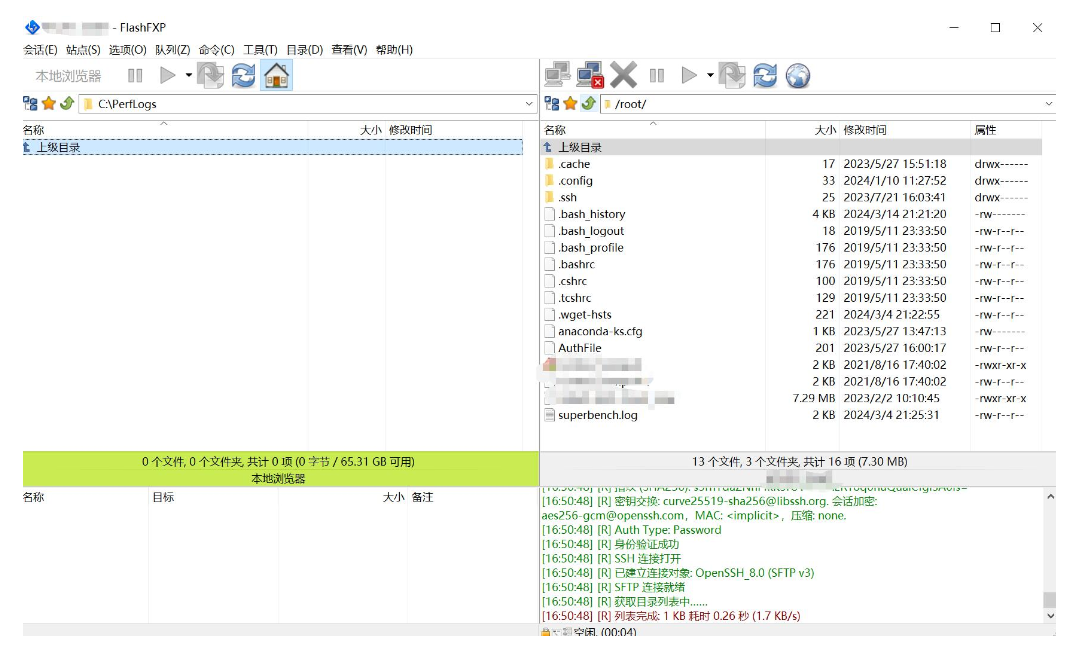Open the 站点(S) menu
The height and width of the screenshot is (658, 1085).
[83, 50]
